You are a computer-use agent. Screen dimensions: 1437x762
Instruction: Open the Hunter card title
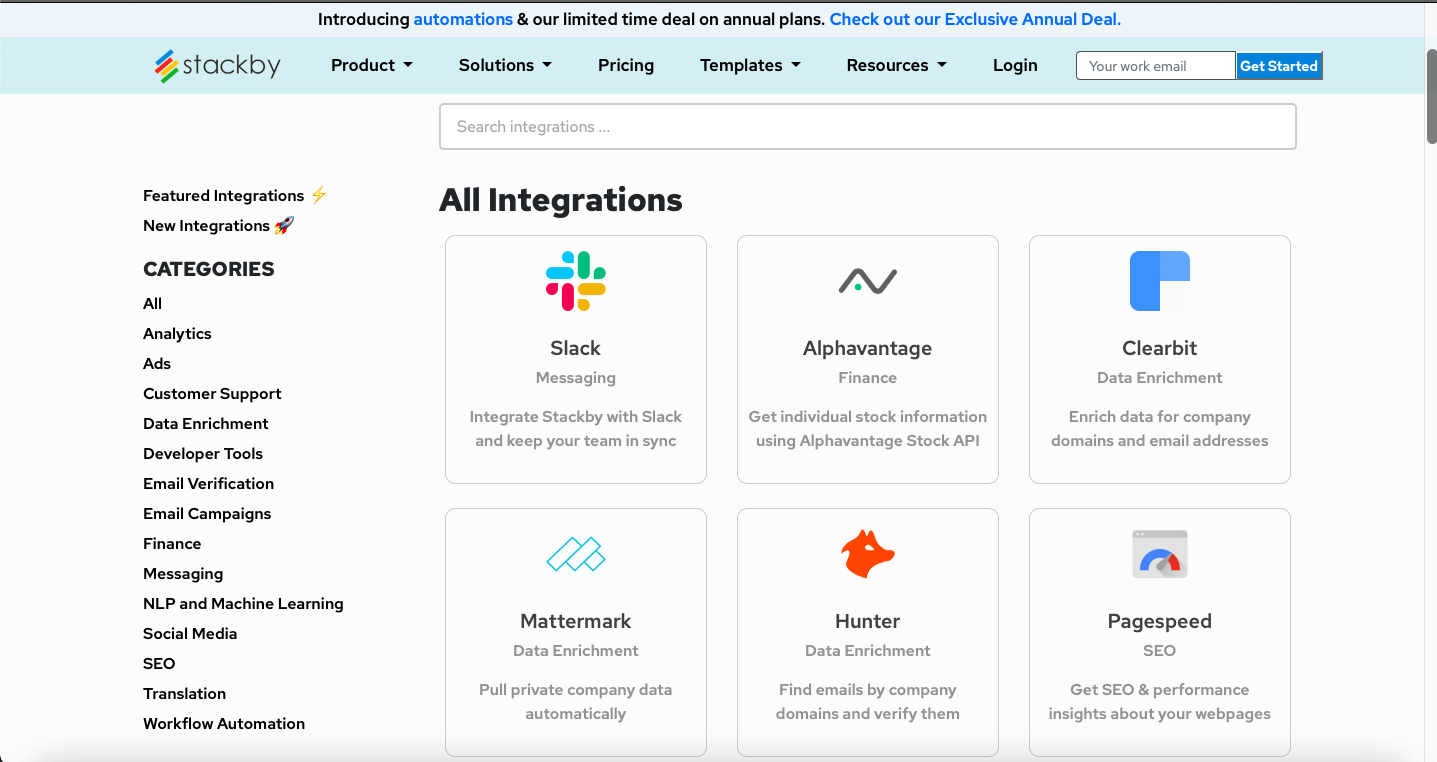point(868,621)
